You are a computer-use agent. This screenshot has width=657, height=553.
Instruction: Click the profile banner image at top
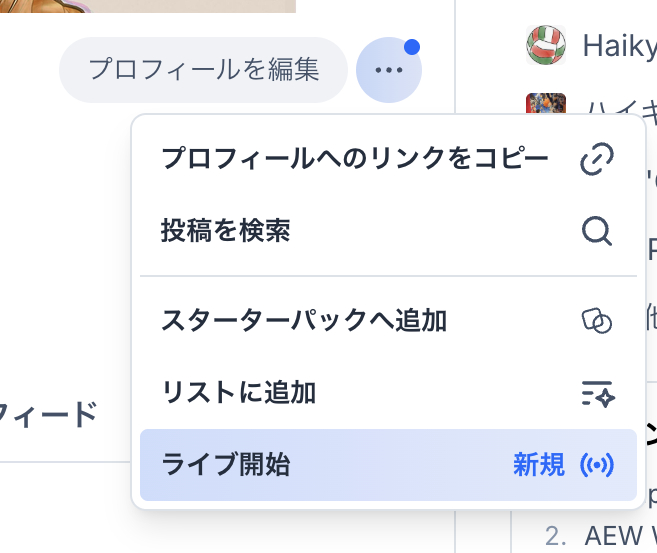148,6
